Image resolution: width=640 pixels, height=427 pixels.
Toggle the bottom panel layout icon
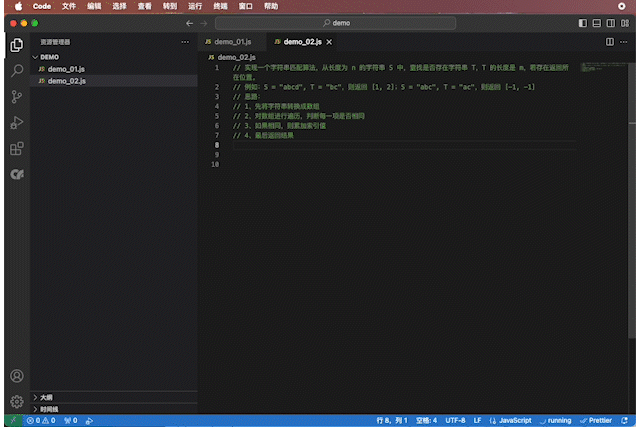(x=597, y=23)
